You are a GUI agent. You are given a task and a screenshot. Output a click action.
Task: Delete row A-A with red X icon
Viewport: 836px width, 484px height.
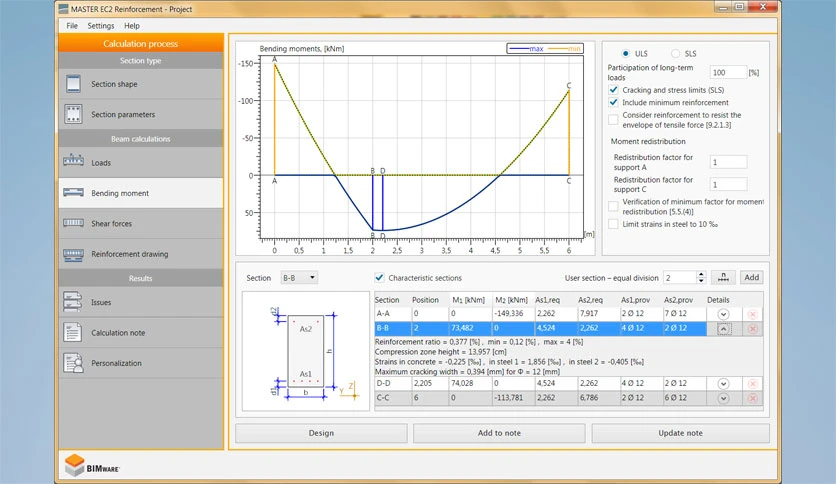pyautogui.click(x=752, y=314)
